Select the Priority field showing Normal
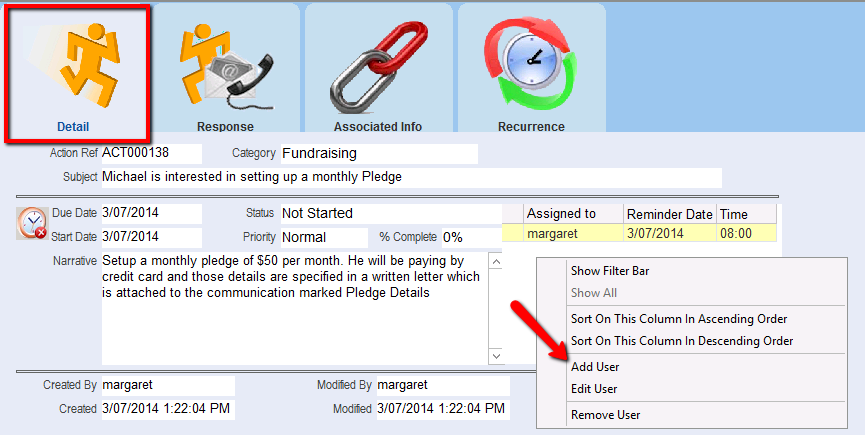 click(x=322, y=238)
